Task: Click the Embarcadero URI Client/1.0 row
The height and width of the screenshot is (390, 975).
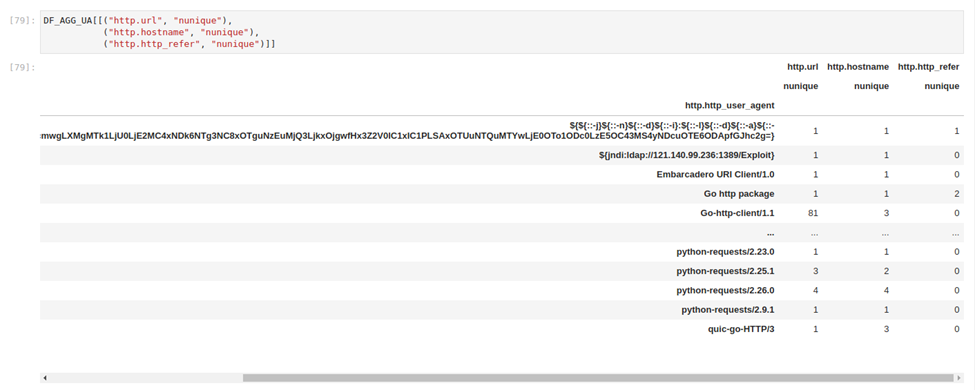Action: pyautogui.click(x=502, y=174)
